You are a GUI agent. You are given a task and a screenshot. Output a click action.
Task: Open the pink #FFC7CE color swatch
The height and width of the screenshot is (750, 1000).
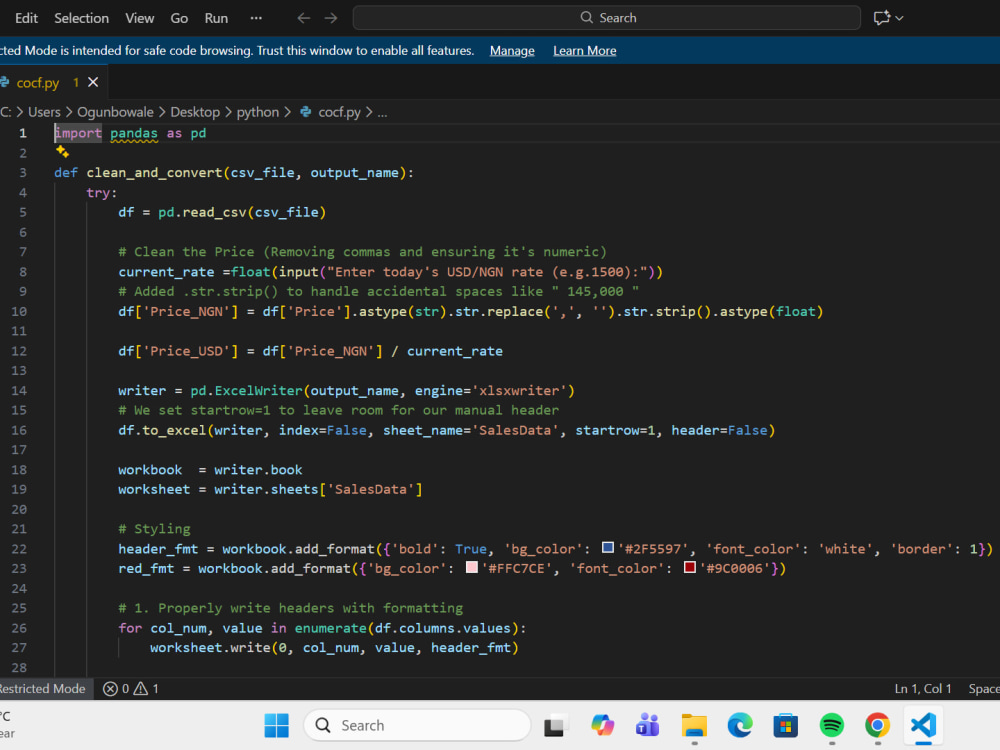click(472, 567)
